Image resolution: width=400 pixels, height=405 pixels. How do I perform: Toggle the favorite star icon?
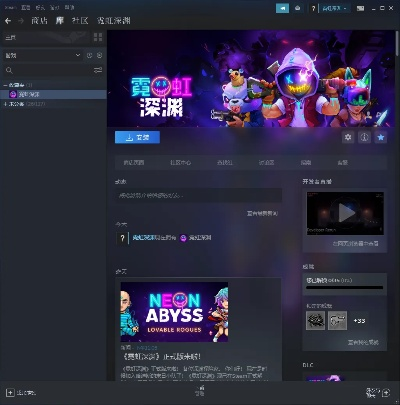(x=381, y=137)
